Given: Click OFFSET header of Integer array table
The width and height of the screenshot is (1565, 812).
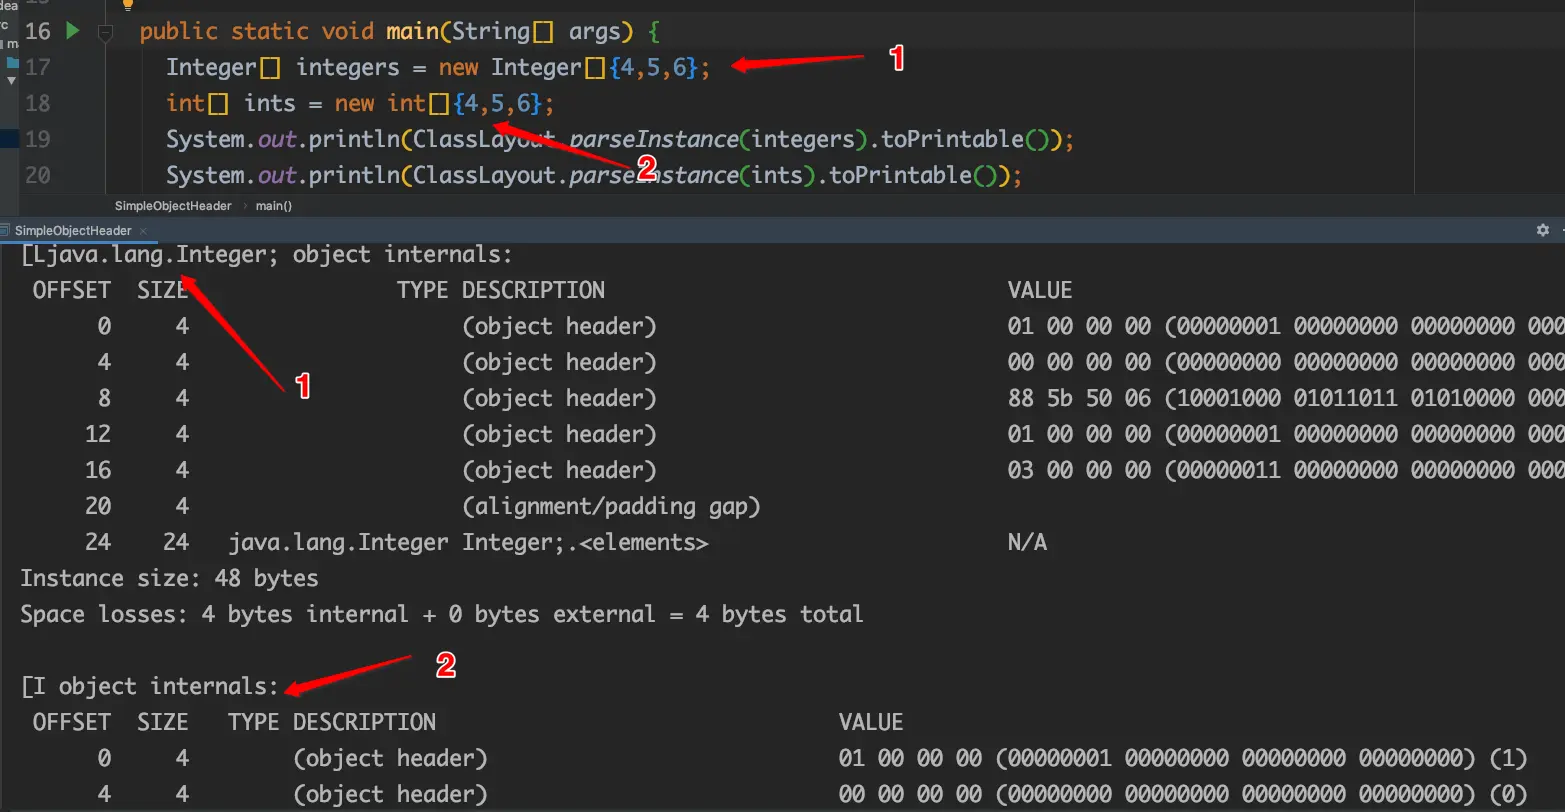Looking at the screenshot, I should [x=72, y=291].
